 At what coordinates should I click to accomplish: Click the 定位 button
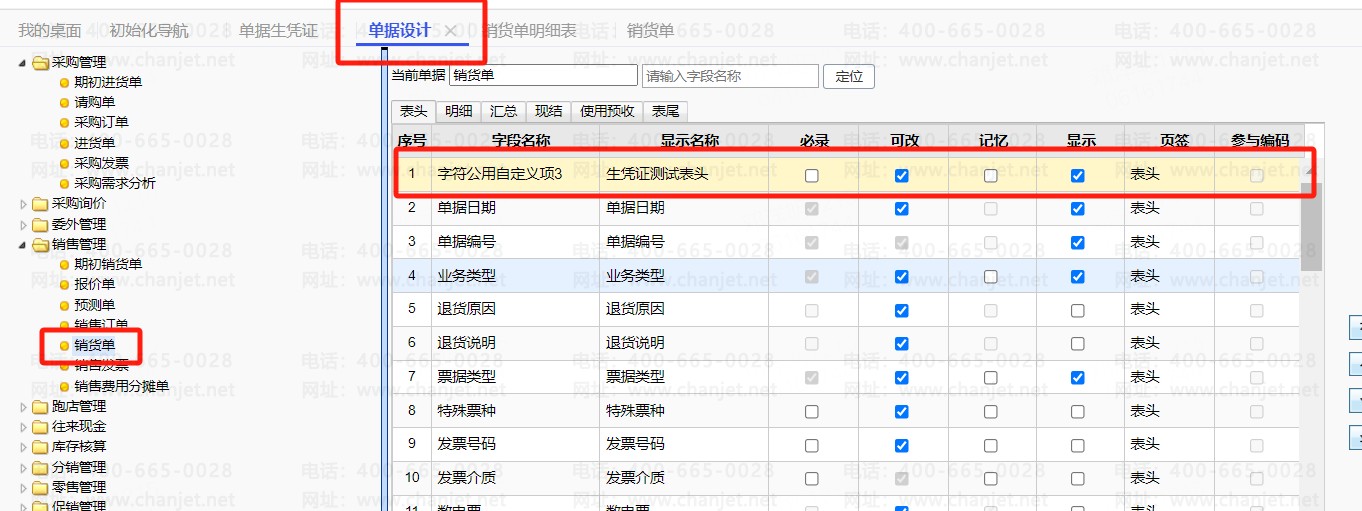pos(849,76)
